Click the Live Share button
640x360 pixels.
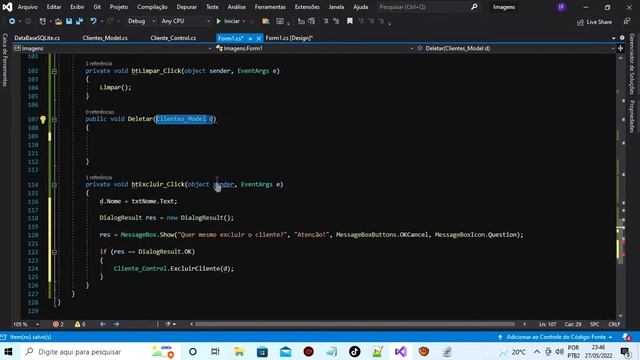(x=595, y=22)
